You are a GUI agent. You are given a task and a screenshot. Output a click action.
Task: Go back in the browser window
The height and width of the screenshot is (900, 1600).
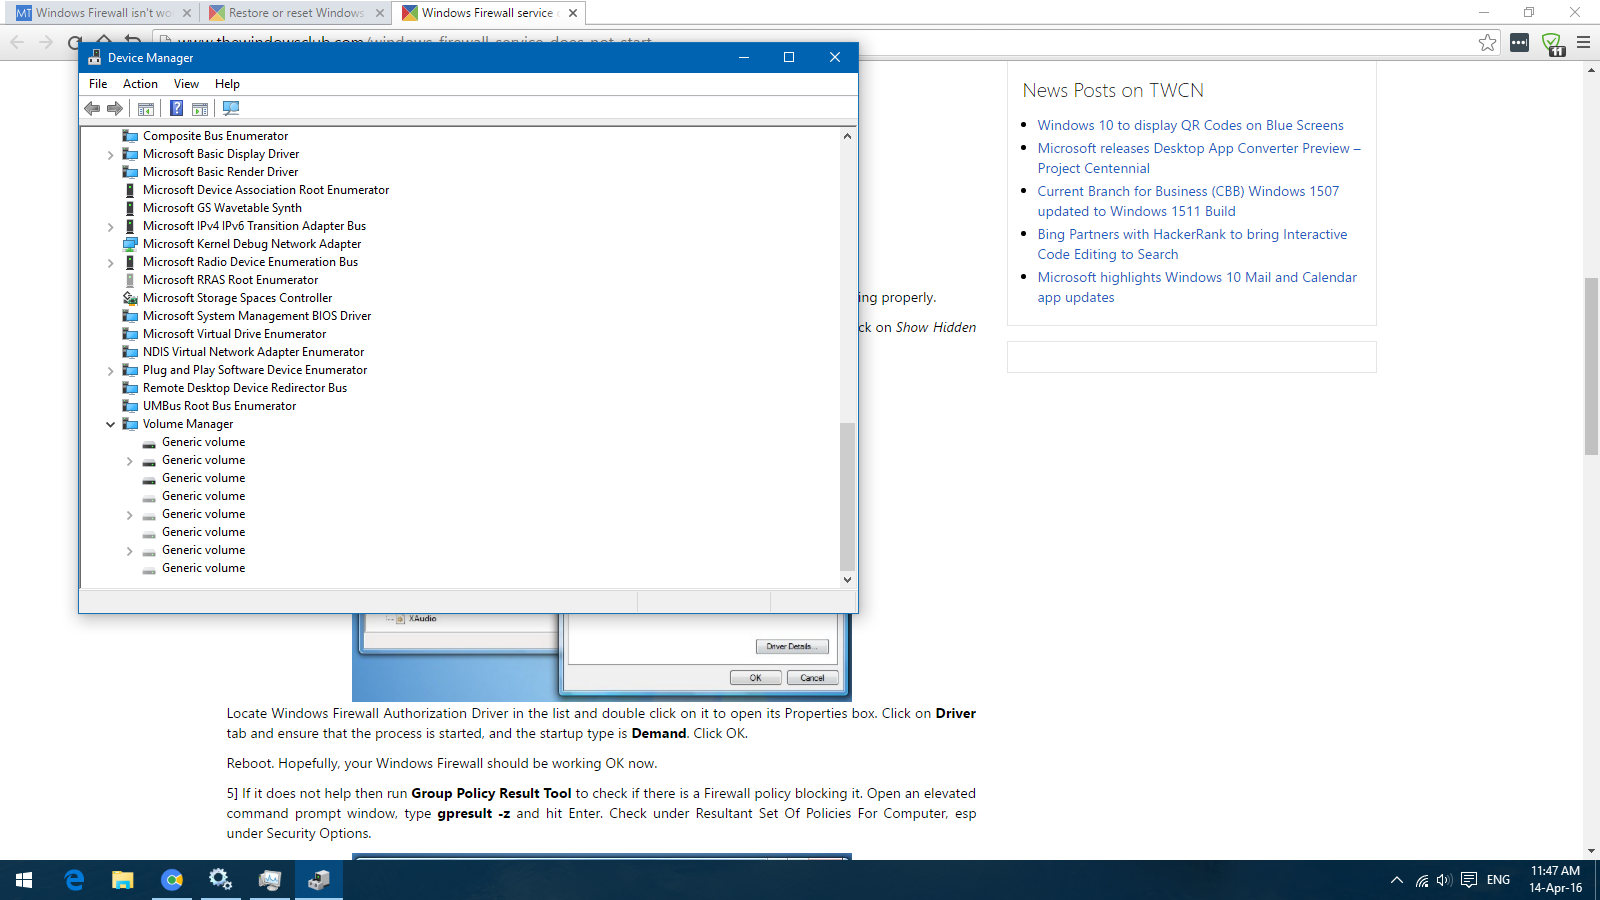[x=17, y=42]
